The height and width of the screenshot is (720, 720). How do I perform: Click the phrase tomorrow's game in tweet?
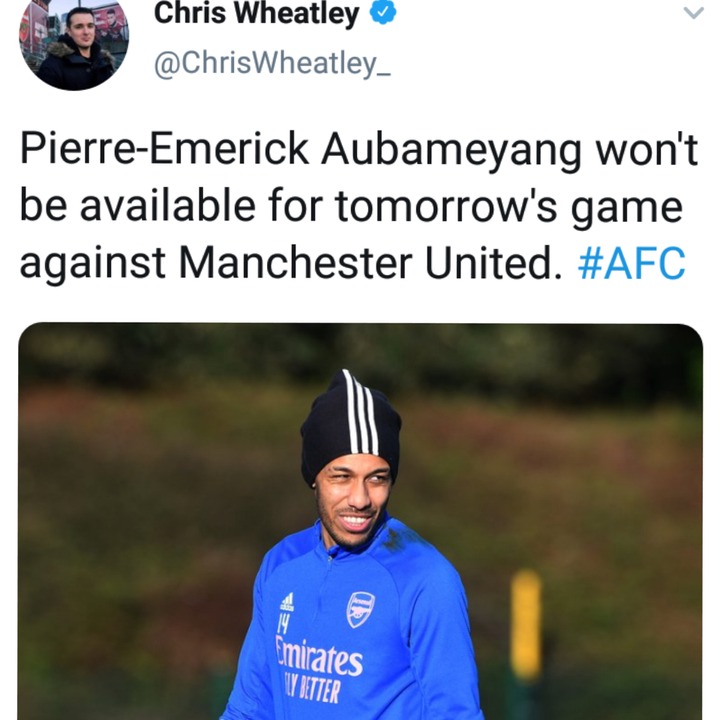pyautogui.click(x=508, y=207)
